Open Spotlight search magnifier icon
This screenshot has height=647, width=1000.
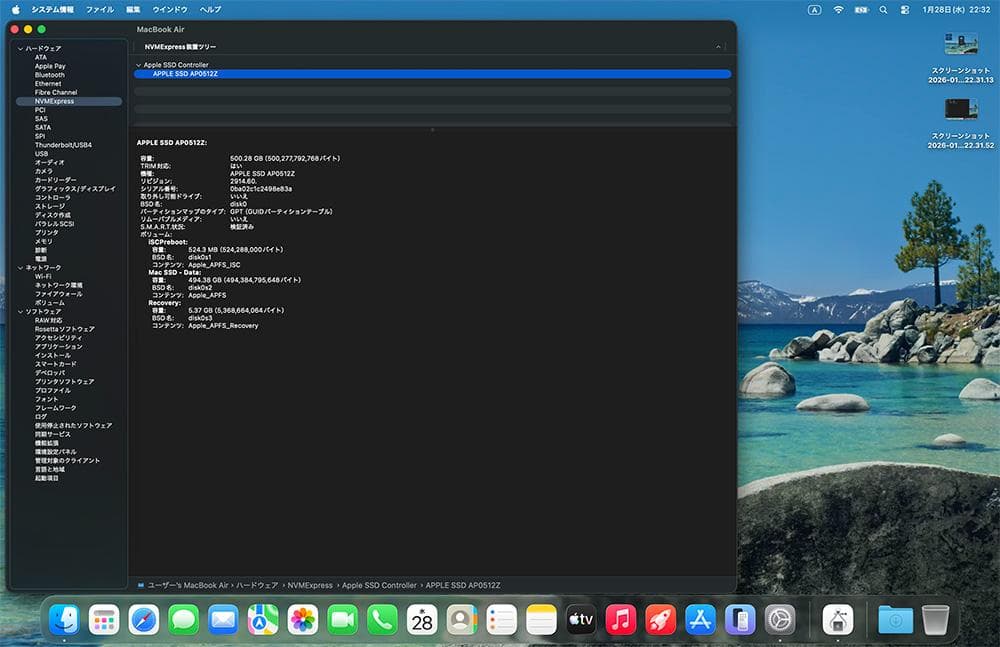click(x=883, y=9)
